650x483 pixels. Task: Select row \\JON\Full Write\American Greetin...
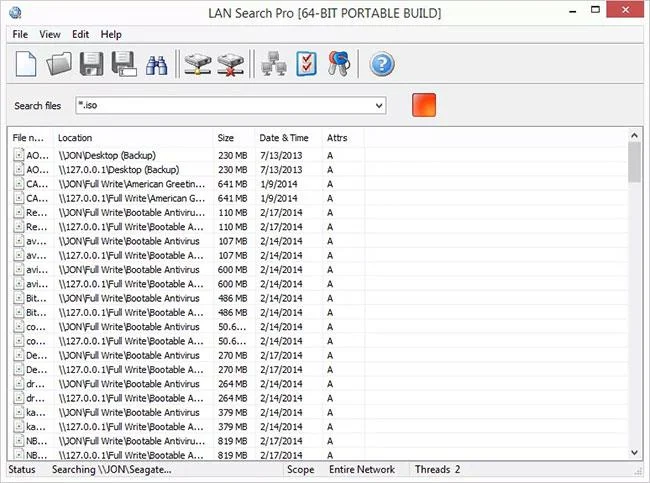(318, 184)
